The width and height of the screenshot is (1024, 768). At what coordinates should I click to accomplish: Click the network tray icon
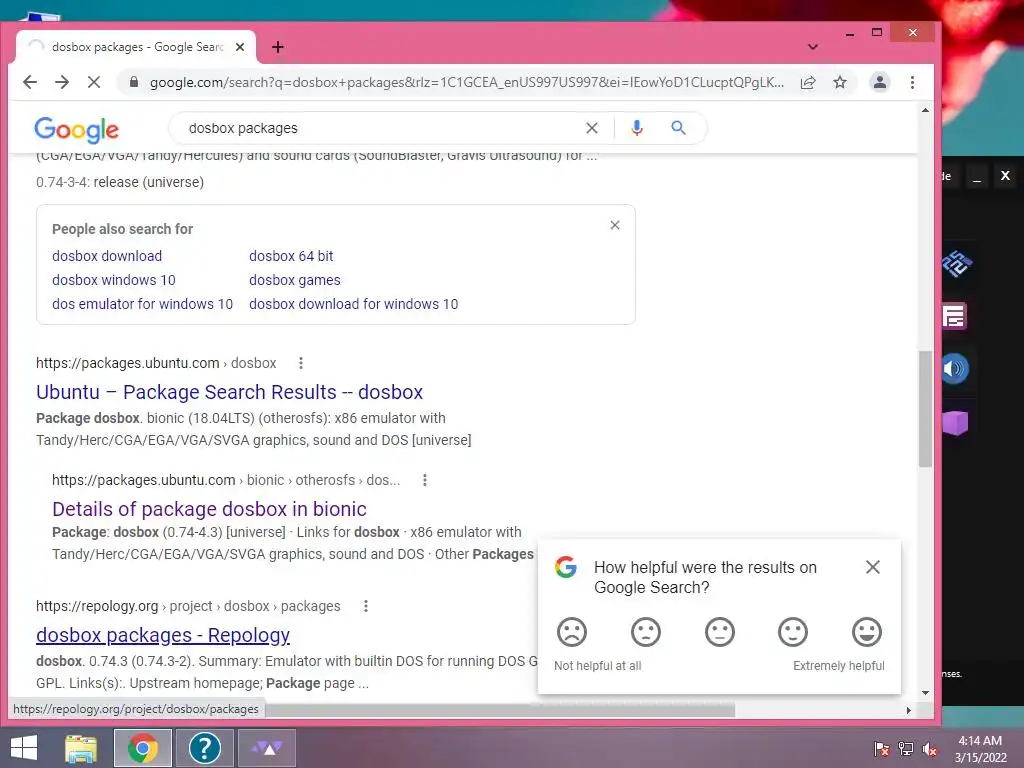point(906,749)
